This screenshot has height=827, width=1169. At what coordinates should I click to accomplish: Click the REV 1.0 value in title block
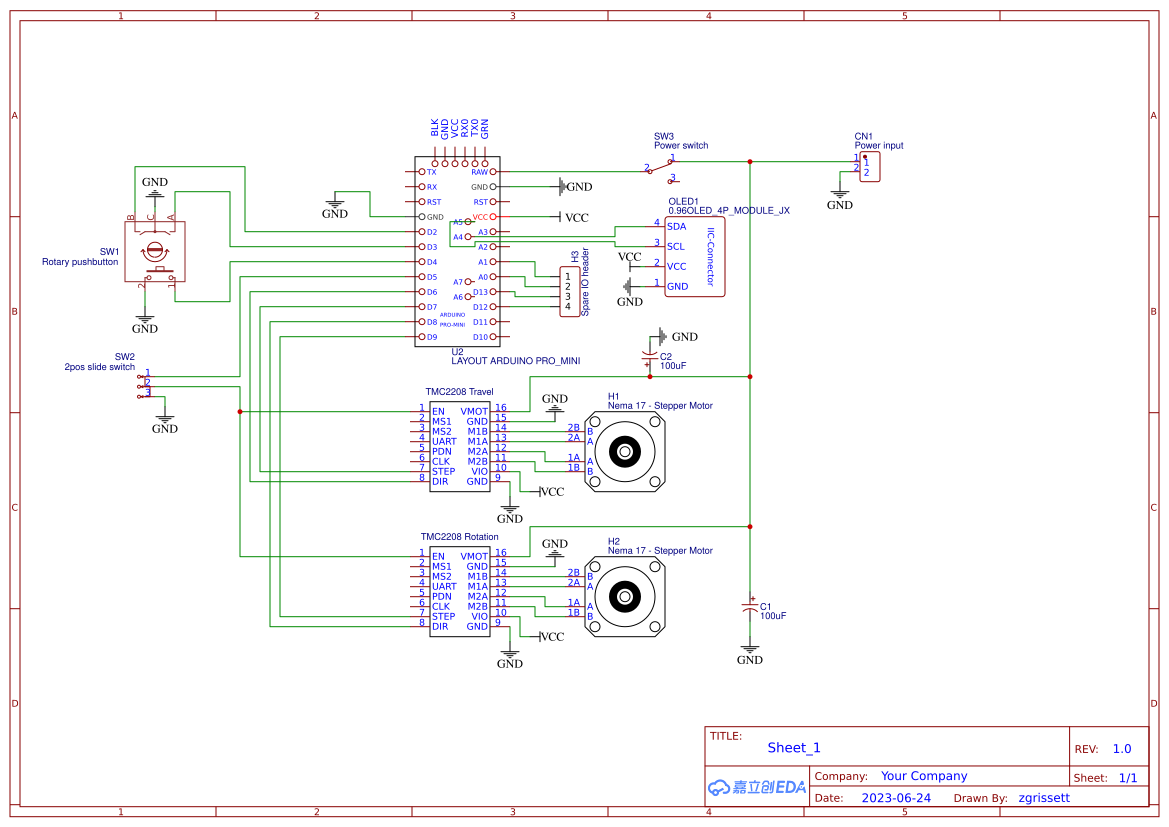pyautogui.click(x=1121, y=747)
